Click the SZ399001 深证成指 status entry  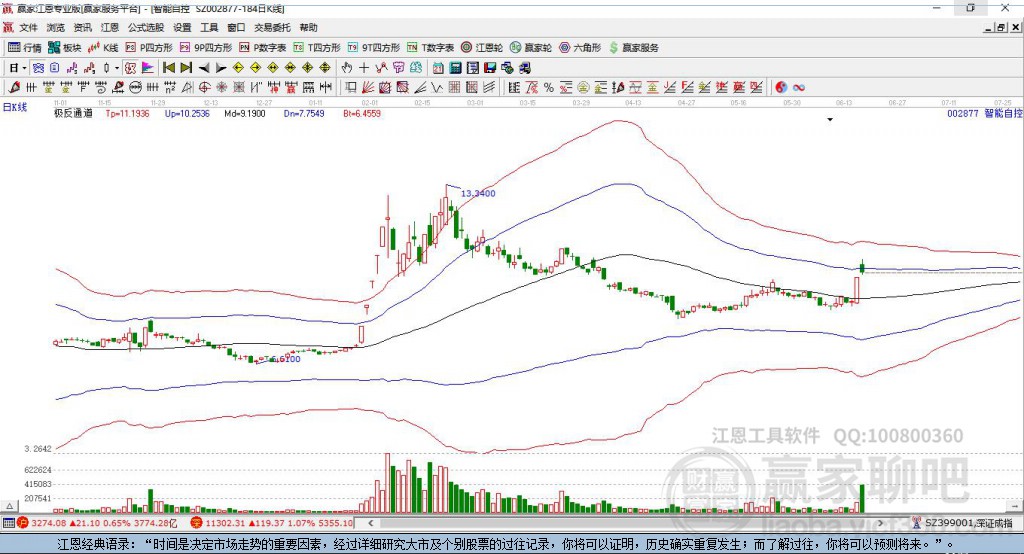(x=963, y=523)
